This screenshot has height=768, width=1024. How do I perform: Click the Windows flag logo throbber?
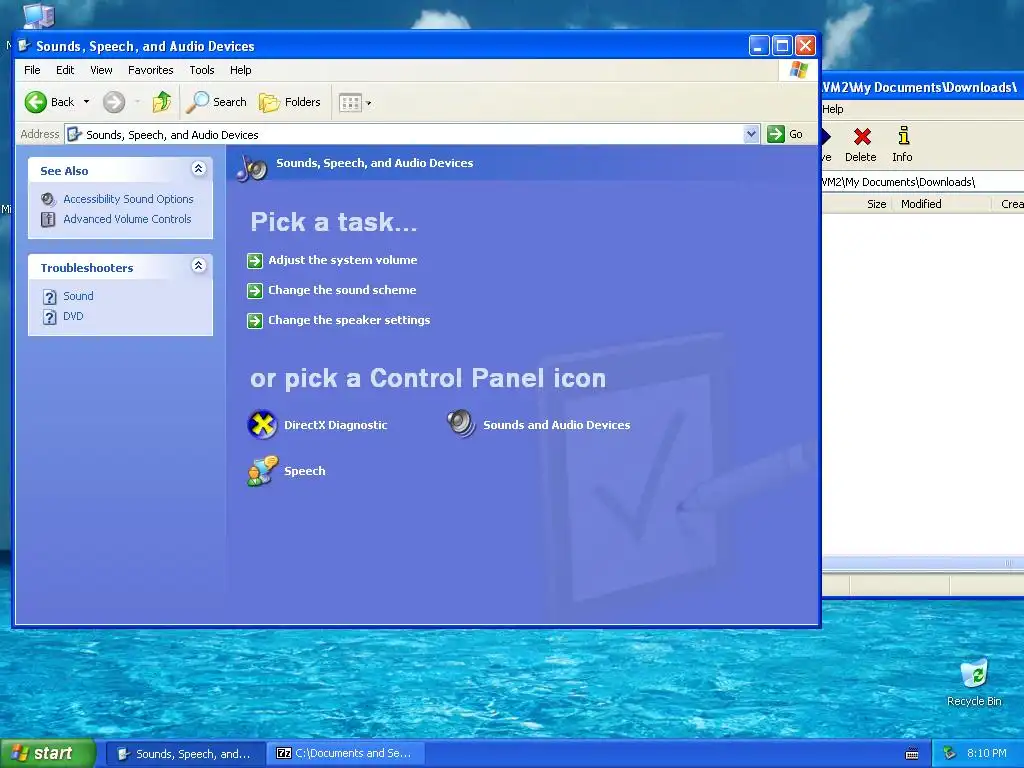[799, 70]
